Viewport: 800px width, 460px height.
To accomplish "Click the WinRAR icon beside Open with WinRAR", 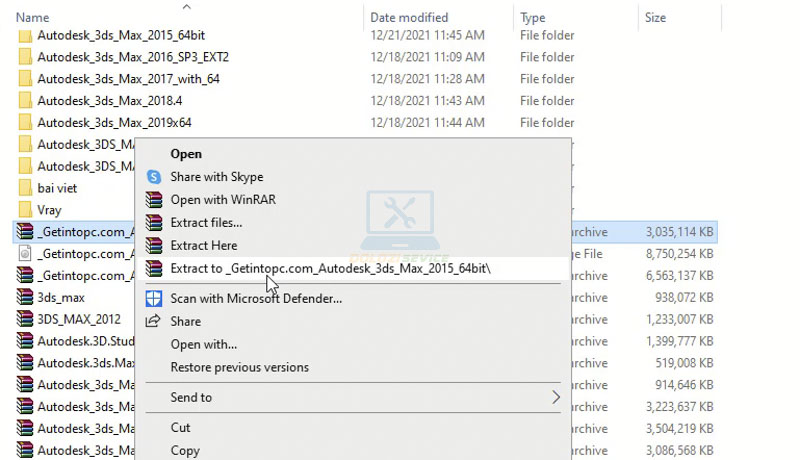I will coord(154,199).
